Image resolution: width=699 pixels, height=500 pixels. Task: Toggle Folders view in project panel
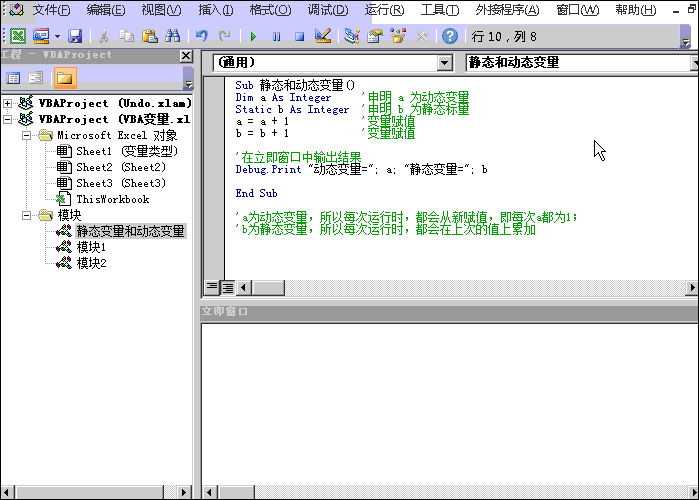coord(65,78)
